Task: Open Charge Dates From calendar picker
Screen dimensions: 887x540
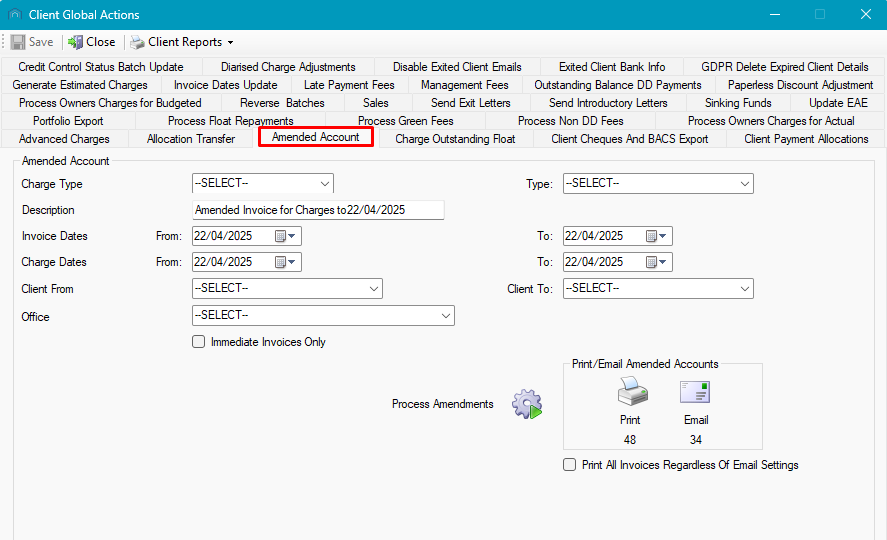Action: (x=285, y=262)
